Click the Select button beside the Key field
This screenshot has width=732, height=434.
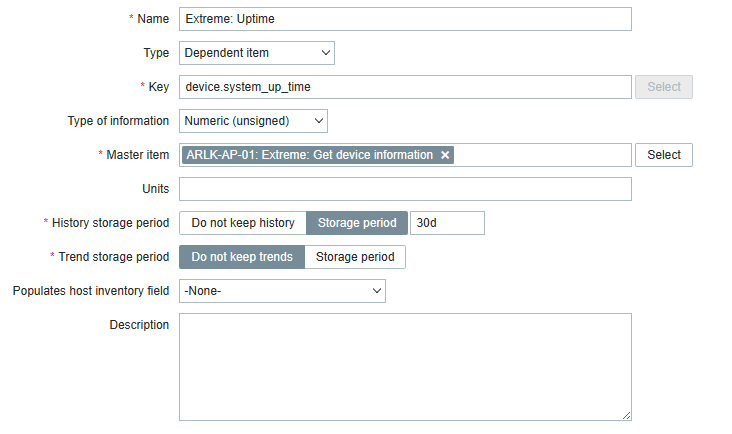664,87
